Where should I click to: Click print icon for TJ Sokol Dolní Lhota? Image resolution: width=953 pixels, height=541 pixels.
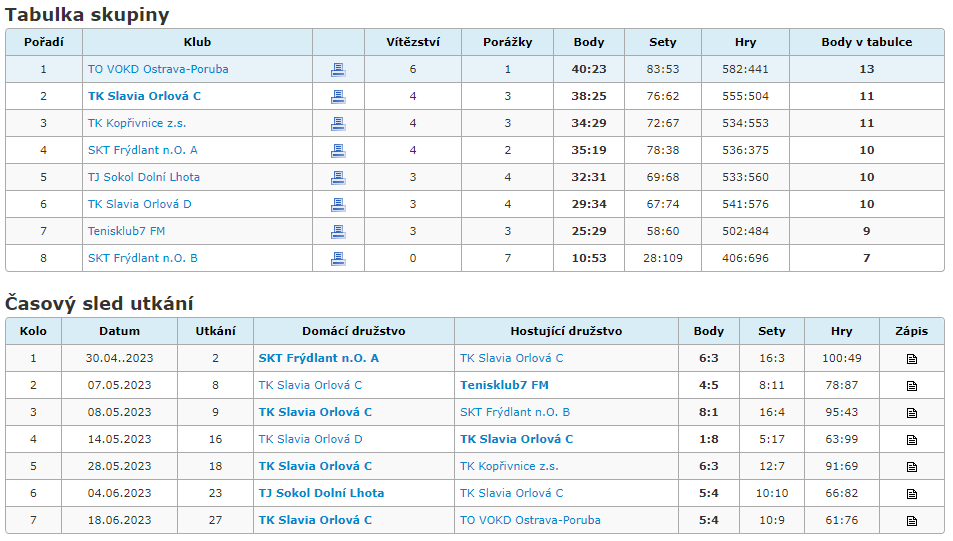coord(338,177)
